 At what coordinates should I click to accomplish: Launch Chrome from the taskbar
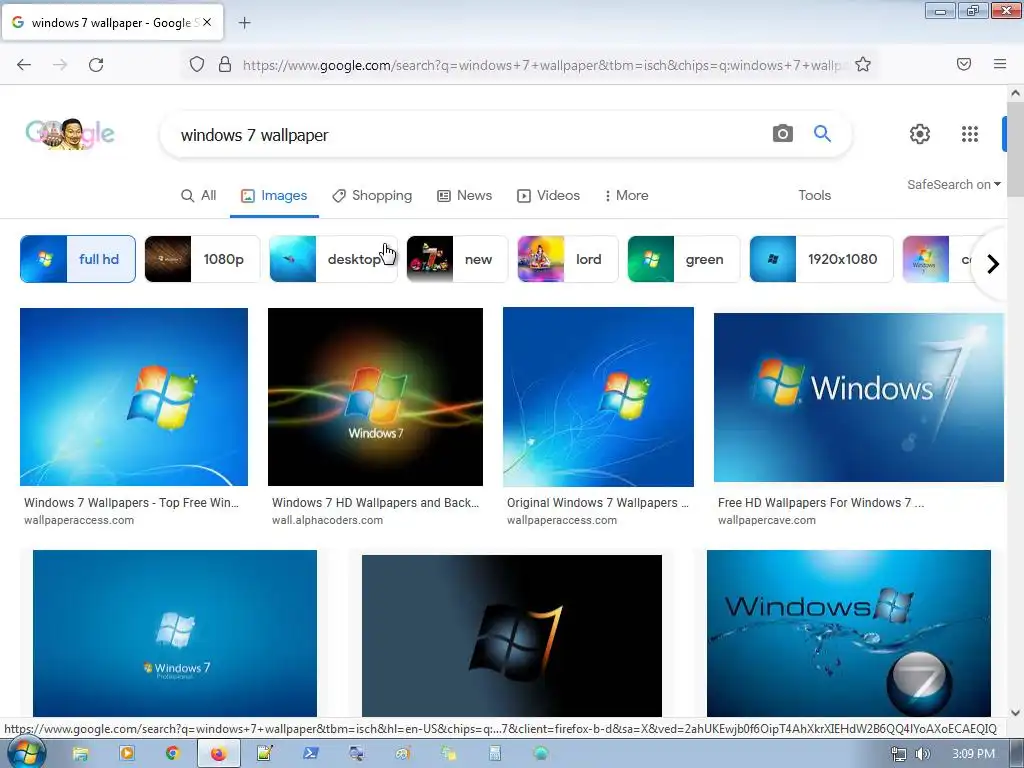pos(172,754)
